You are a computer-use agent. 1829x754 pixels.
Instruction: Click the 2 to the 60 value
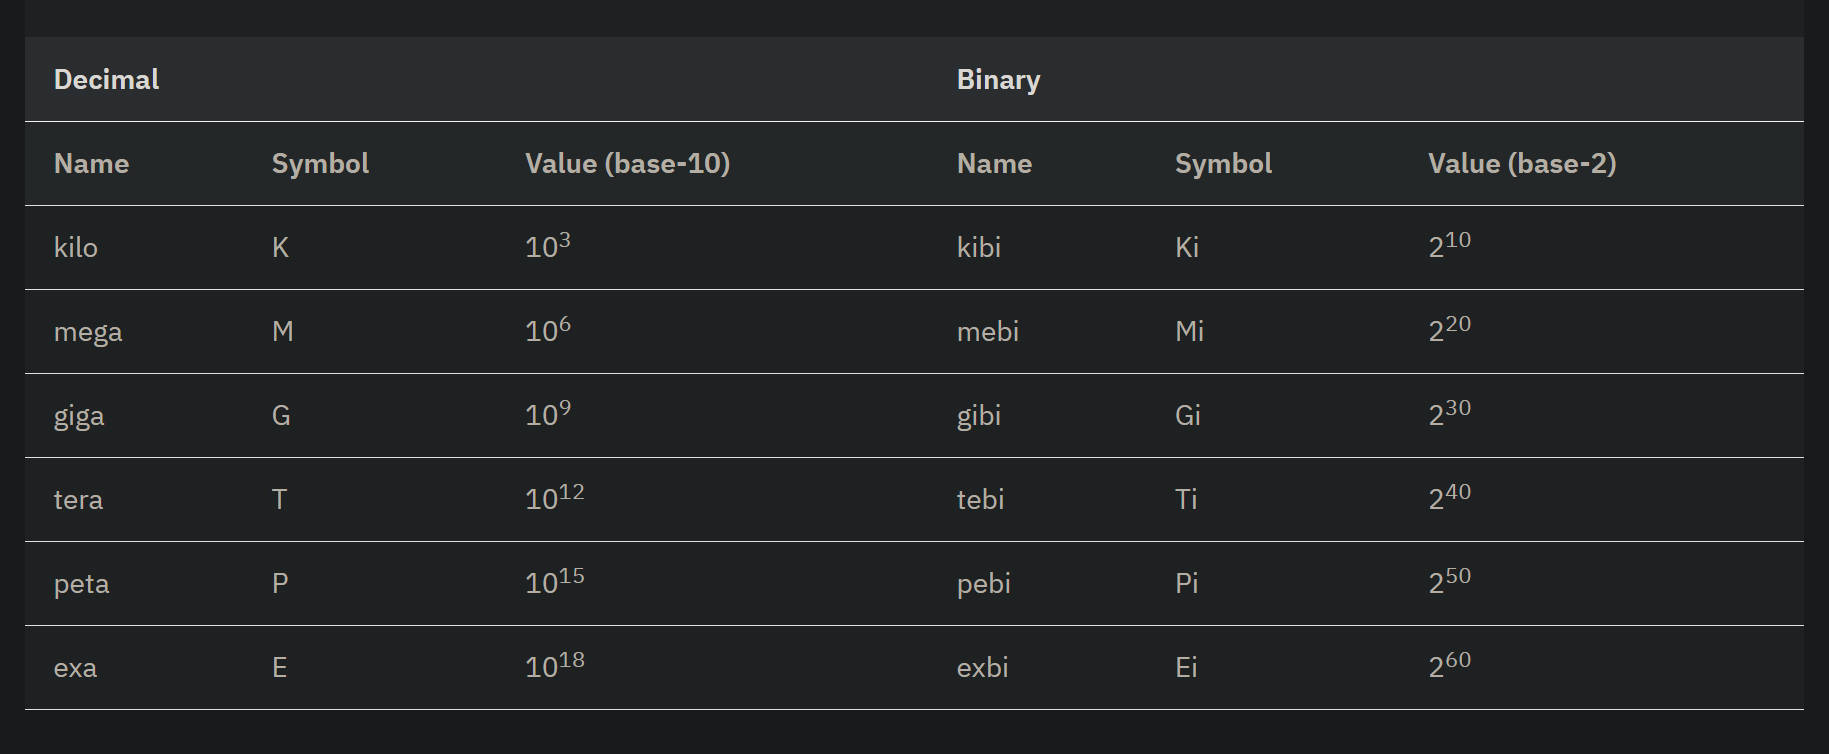1449,665
